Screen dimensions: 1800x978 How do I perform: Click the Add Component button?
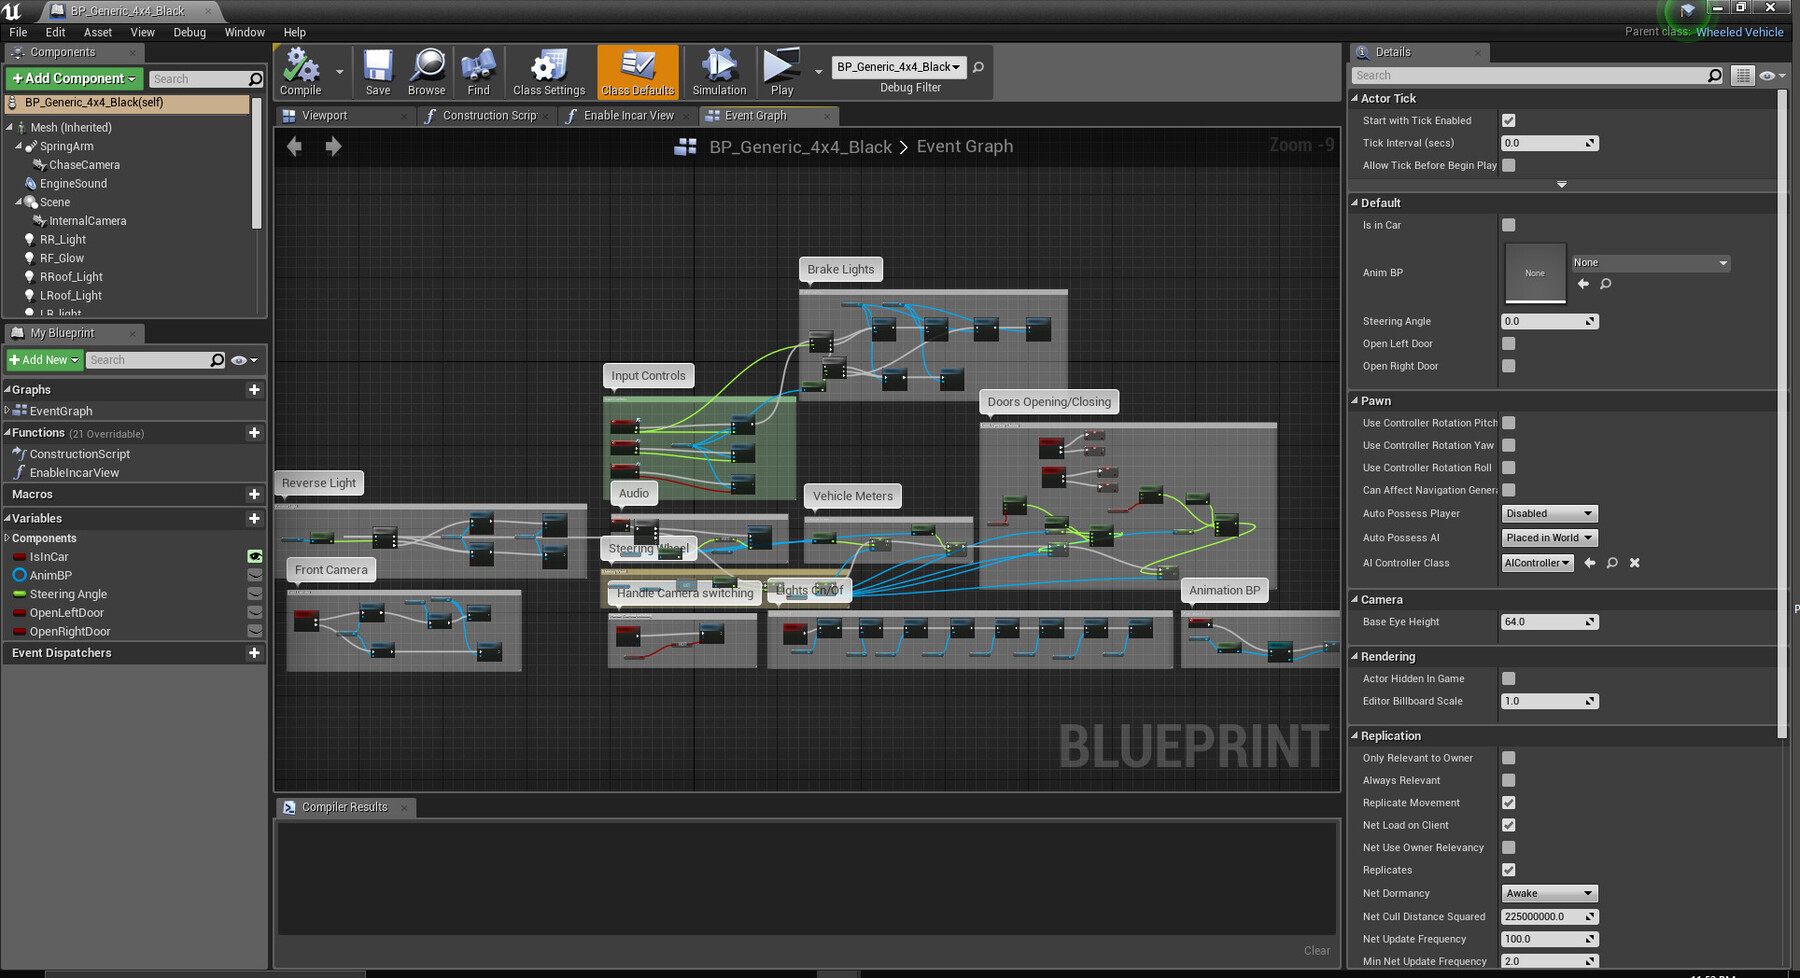(72, 78)
